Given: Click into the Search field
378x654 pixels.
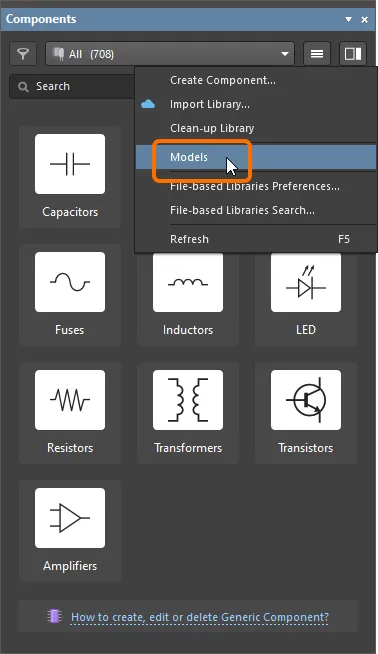Looking at the screenshot, I should point(73,86).
